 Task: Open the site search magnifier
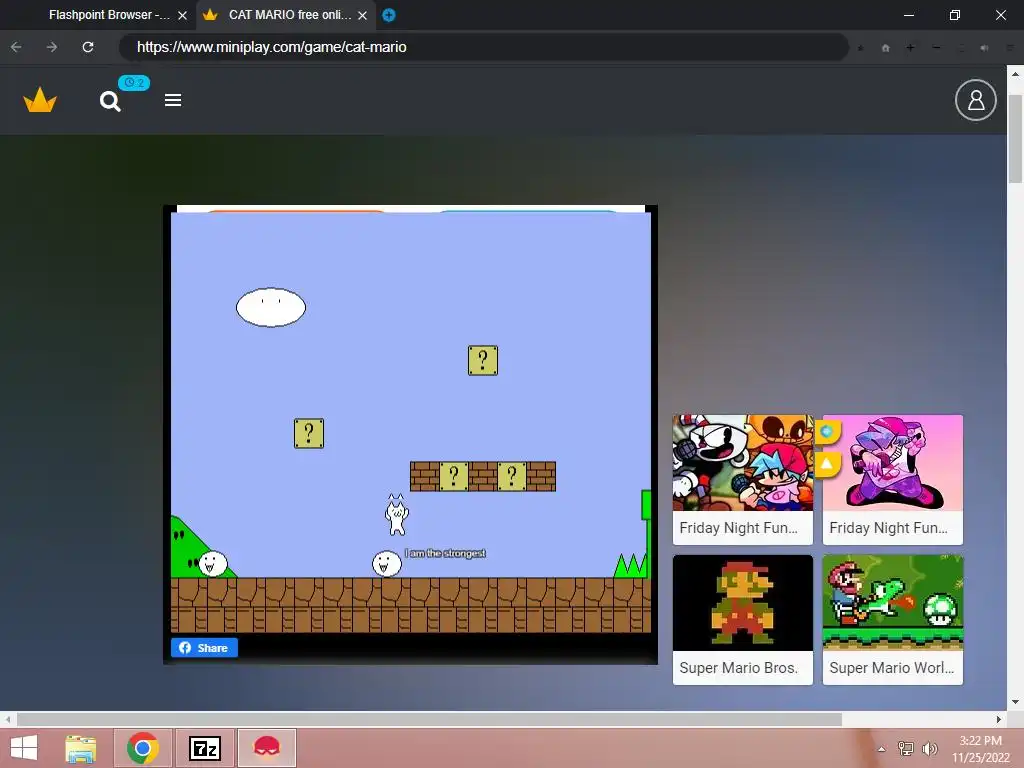pos(110,101)
